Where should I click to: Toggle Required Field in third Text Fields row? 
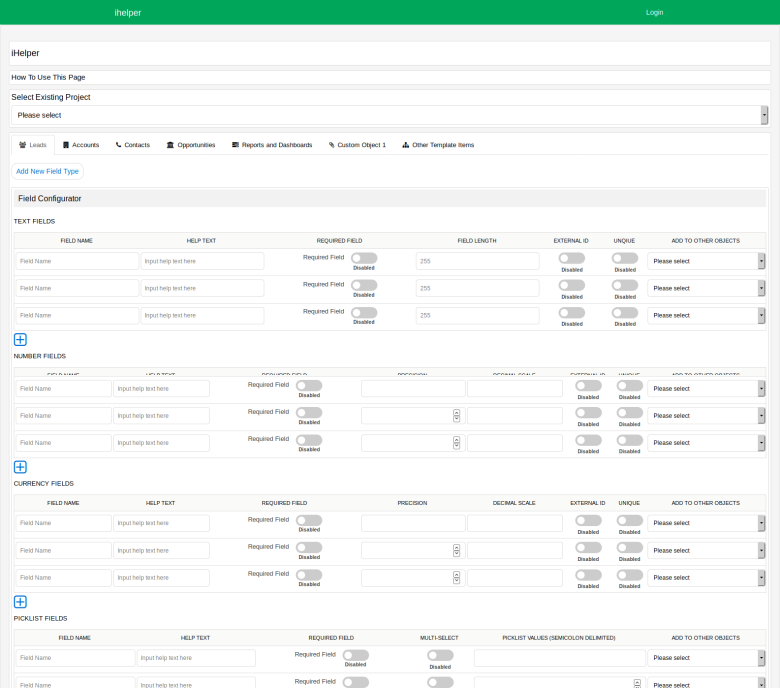point(364,312)
